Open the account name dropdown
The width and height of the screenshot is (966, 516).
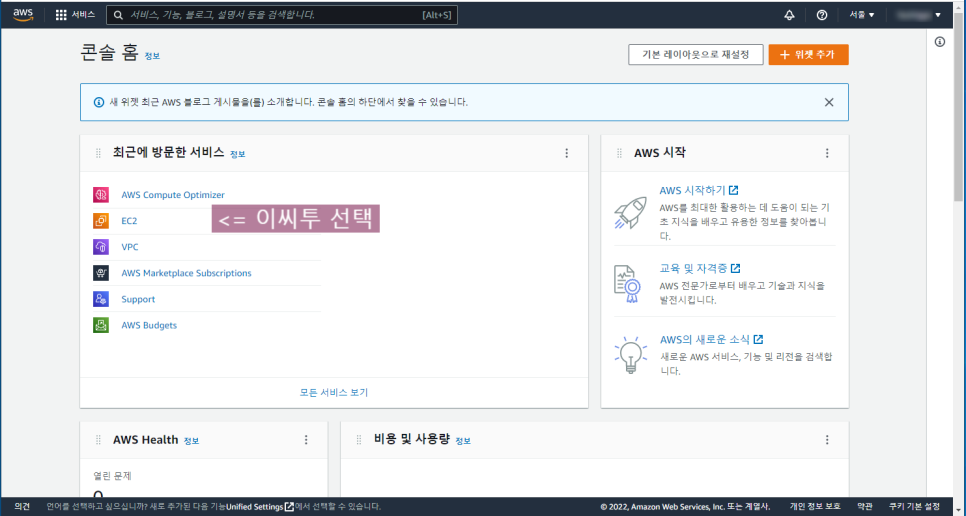(917, 15)
